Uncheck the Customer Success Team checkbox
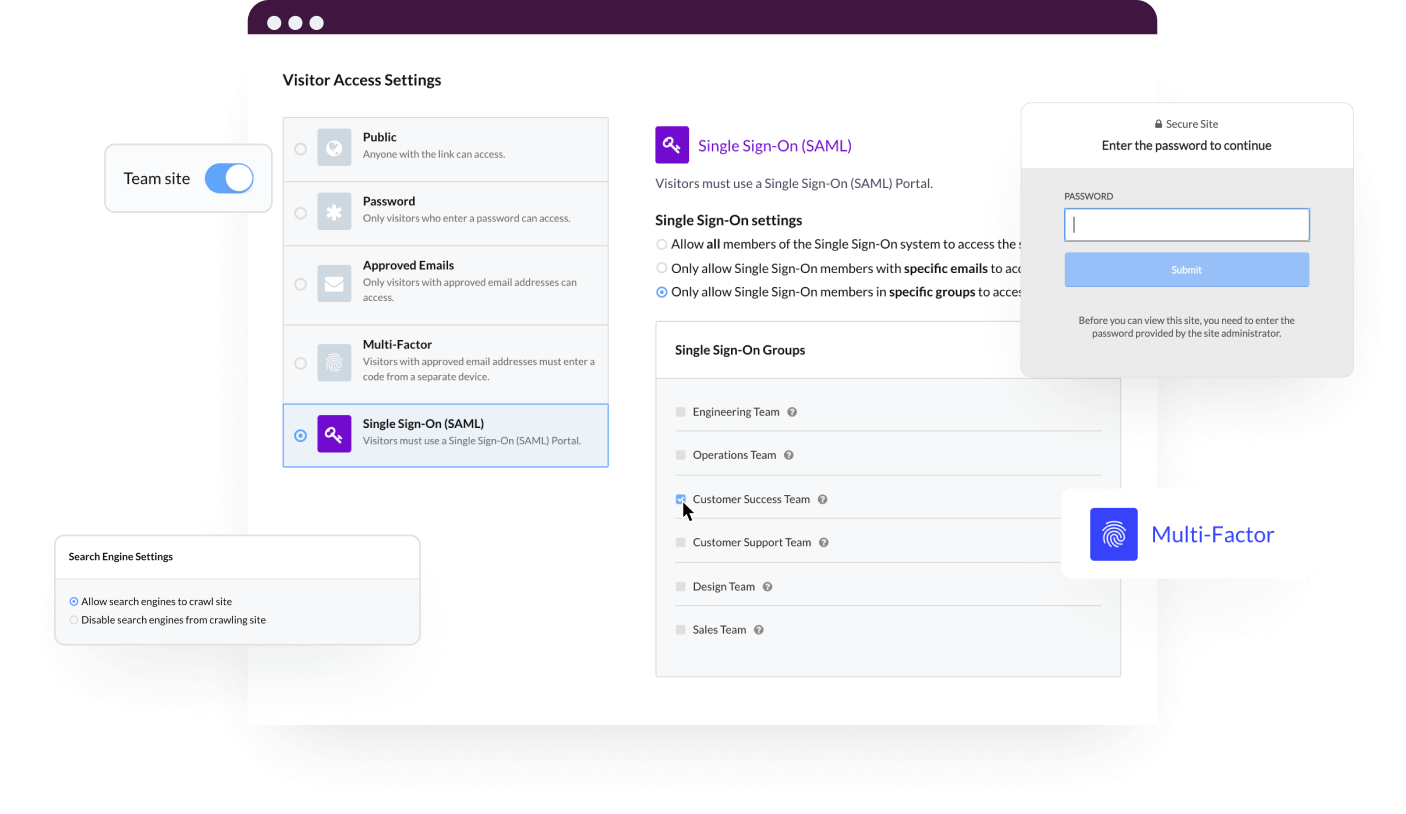 [681, 499]
